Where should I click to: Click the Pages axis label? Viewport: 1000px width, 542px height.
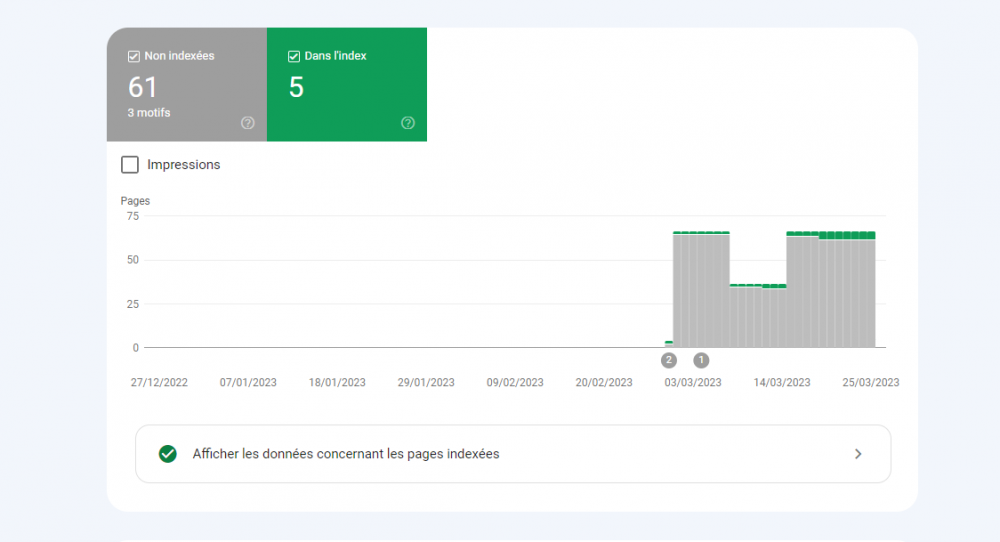(135, 201)
